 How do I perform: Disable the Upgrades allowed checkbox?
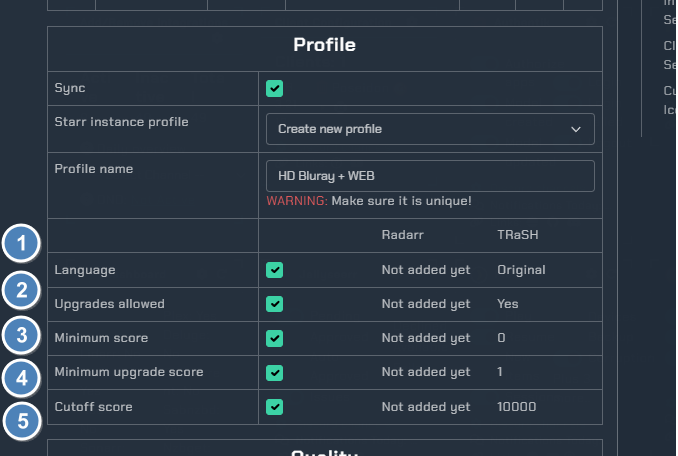[275, 304]
